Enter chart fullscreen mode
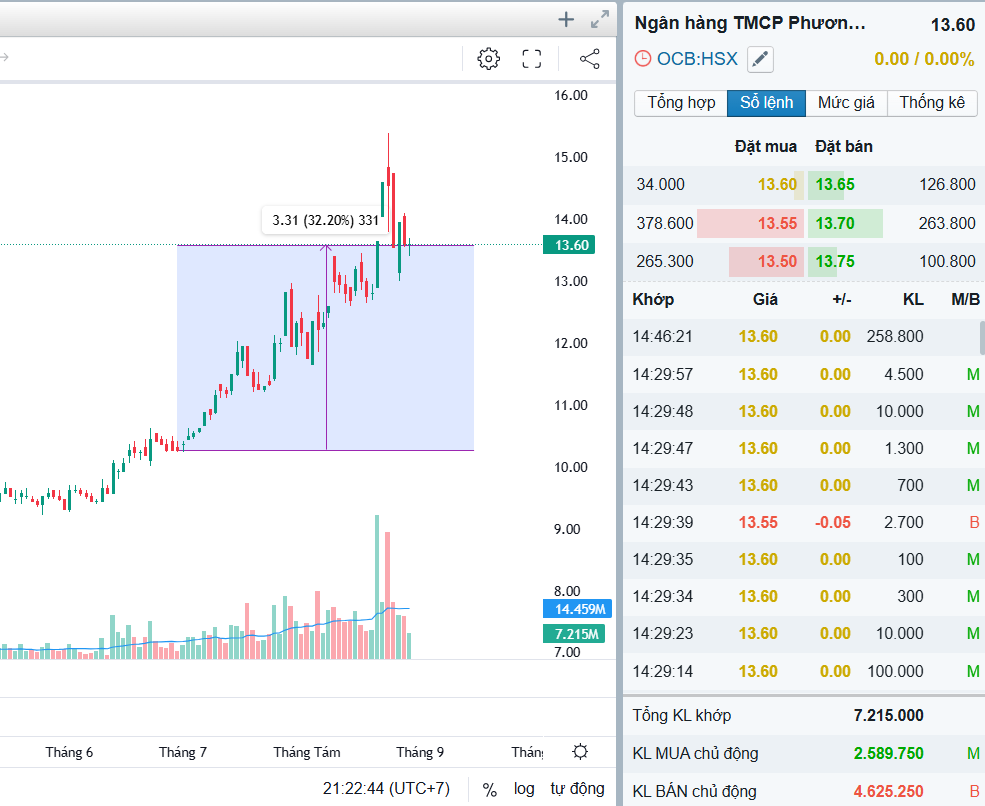985x806 pixels. pos(532,59)
